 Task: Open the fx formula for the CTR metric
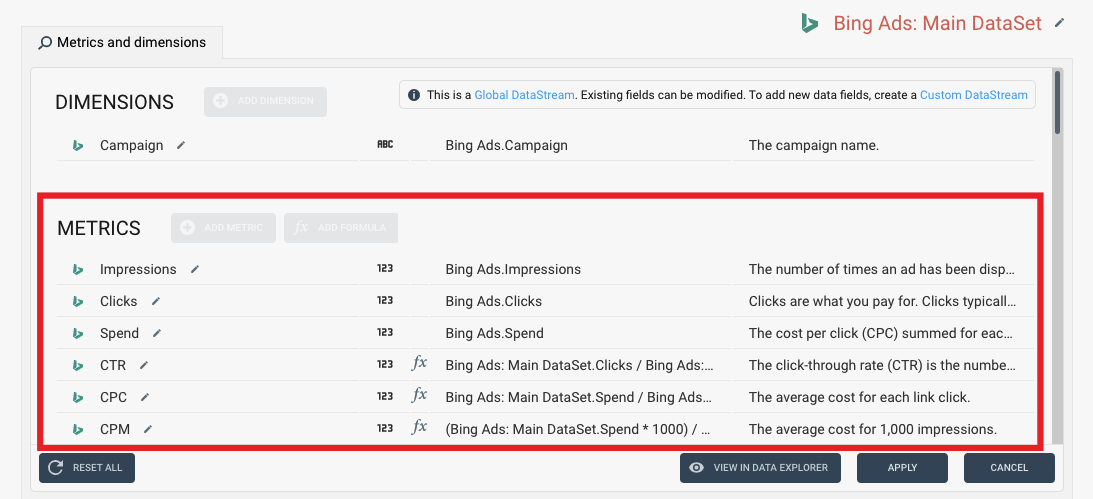(x=419, y=364)
